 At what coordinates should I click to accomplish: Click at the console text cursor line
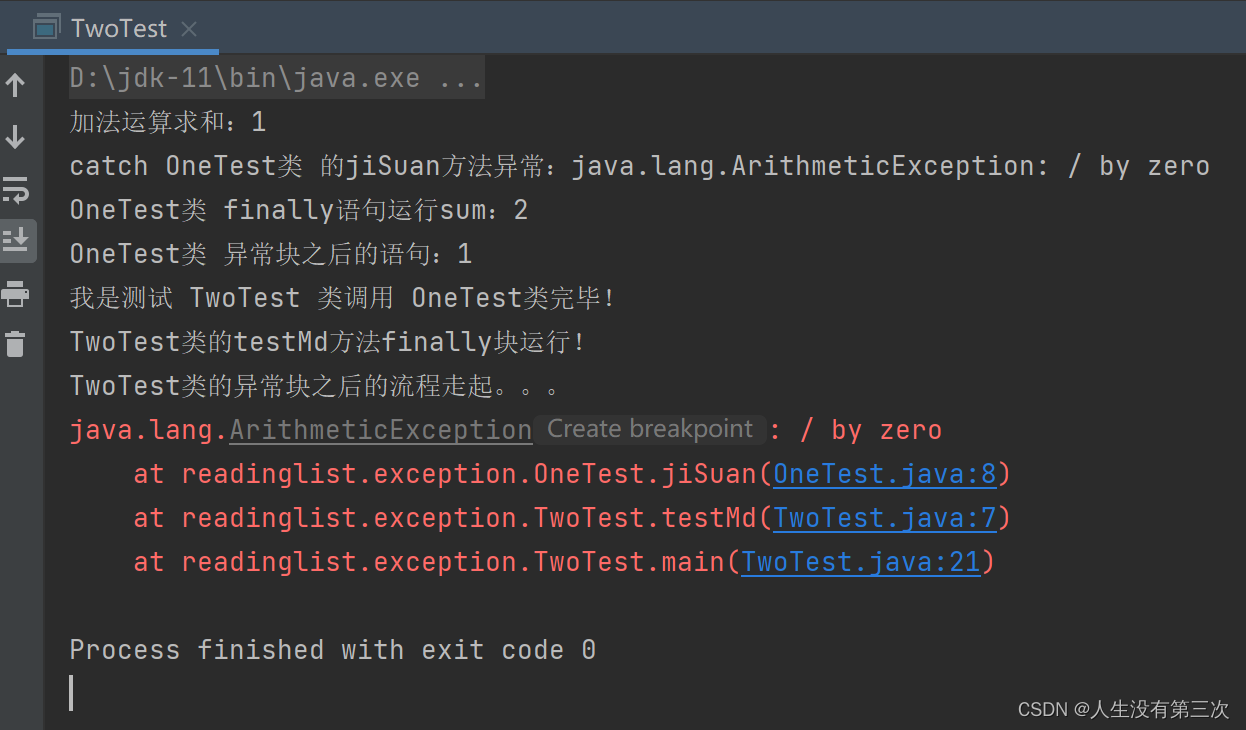[71, 693]
